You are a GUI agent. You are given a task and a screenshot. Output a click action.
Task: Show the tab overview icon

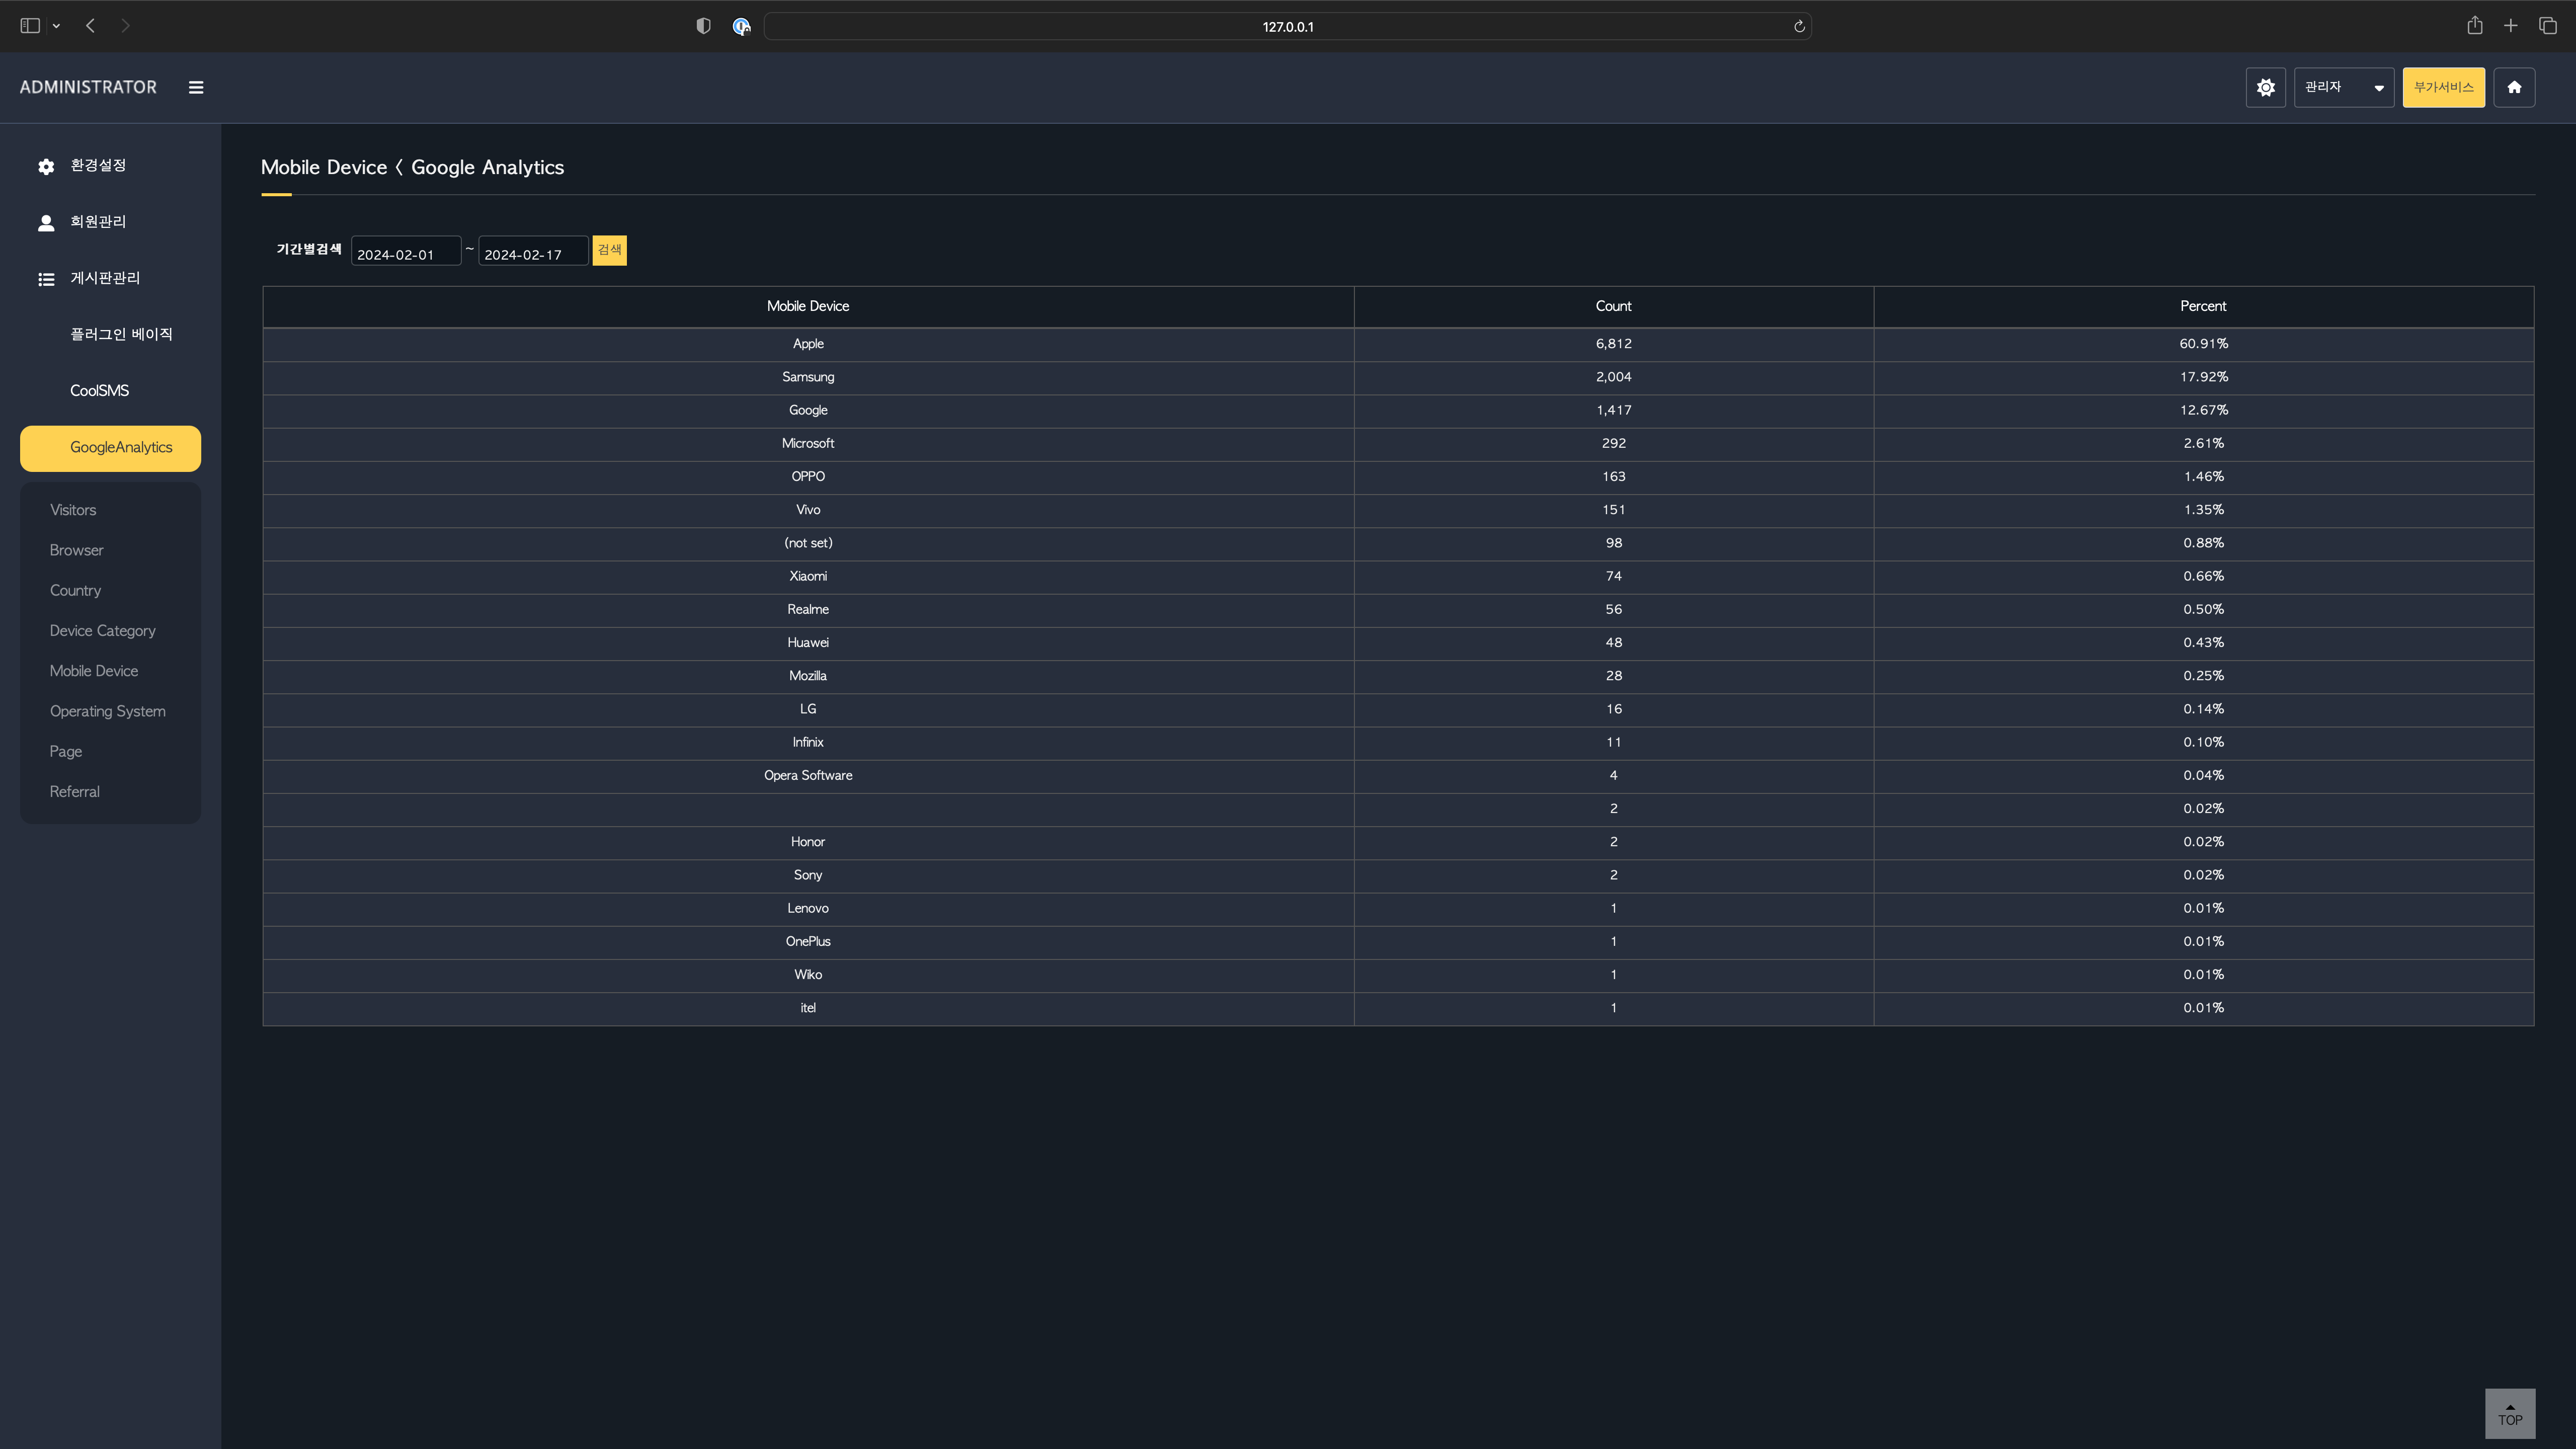pos(2547,26)
